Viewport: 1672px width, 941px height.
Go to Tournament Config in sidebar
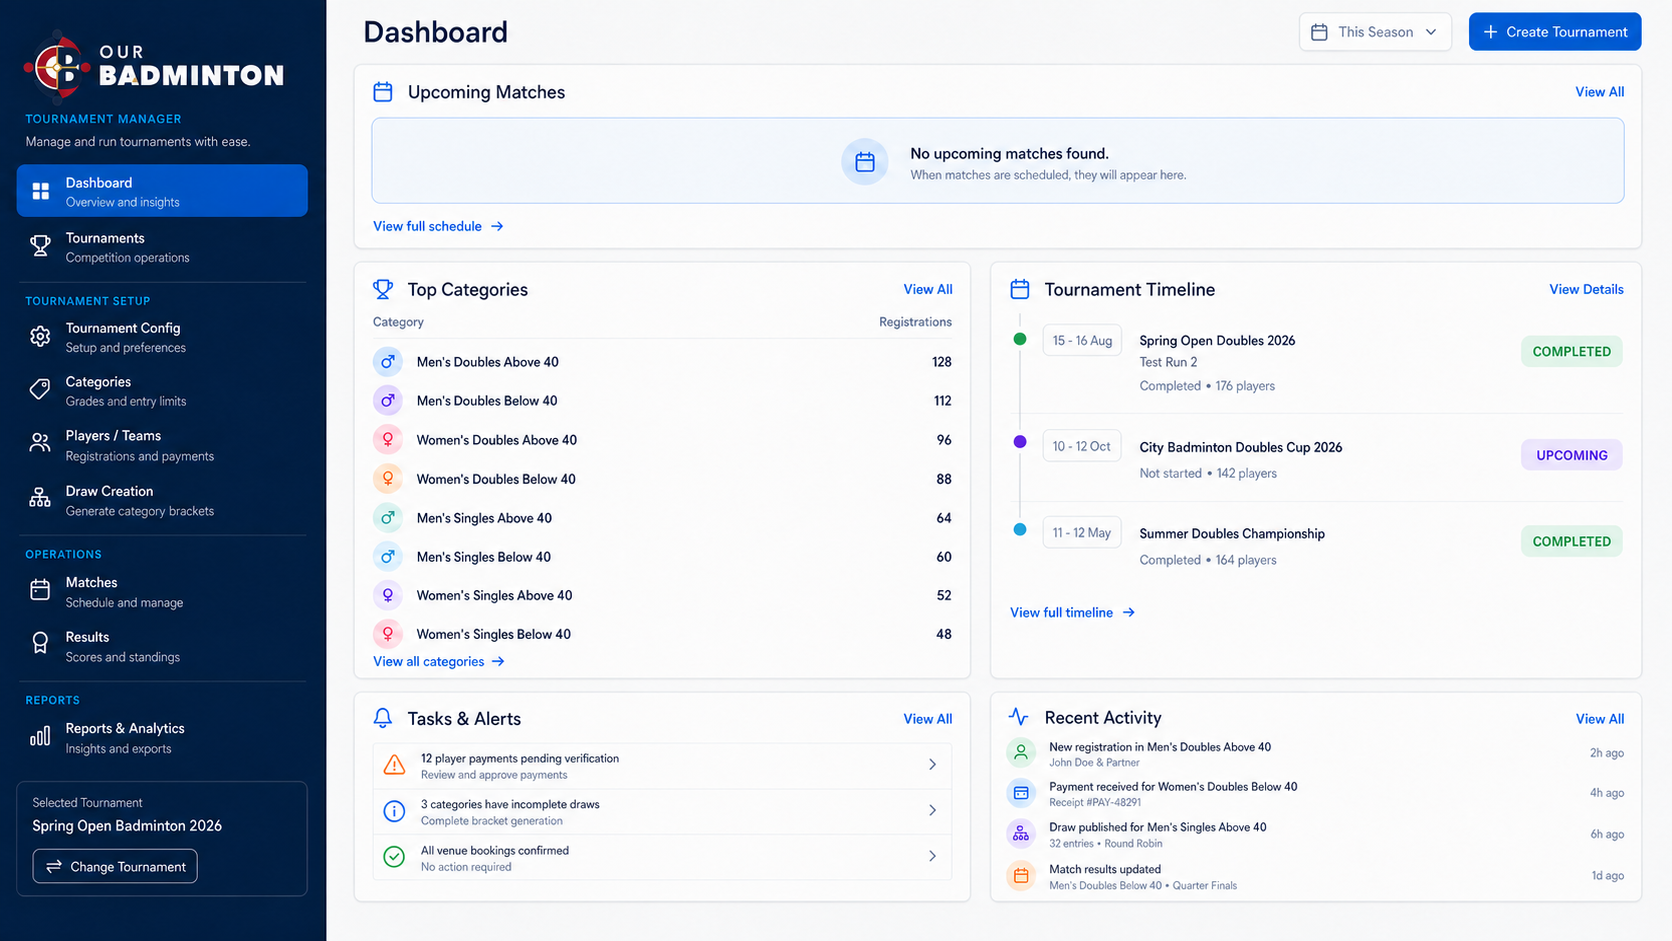(x=162, y=337)
